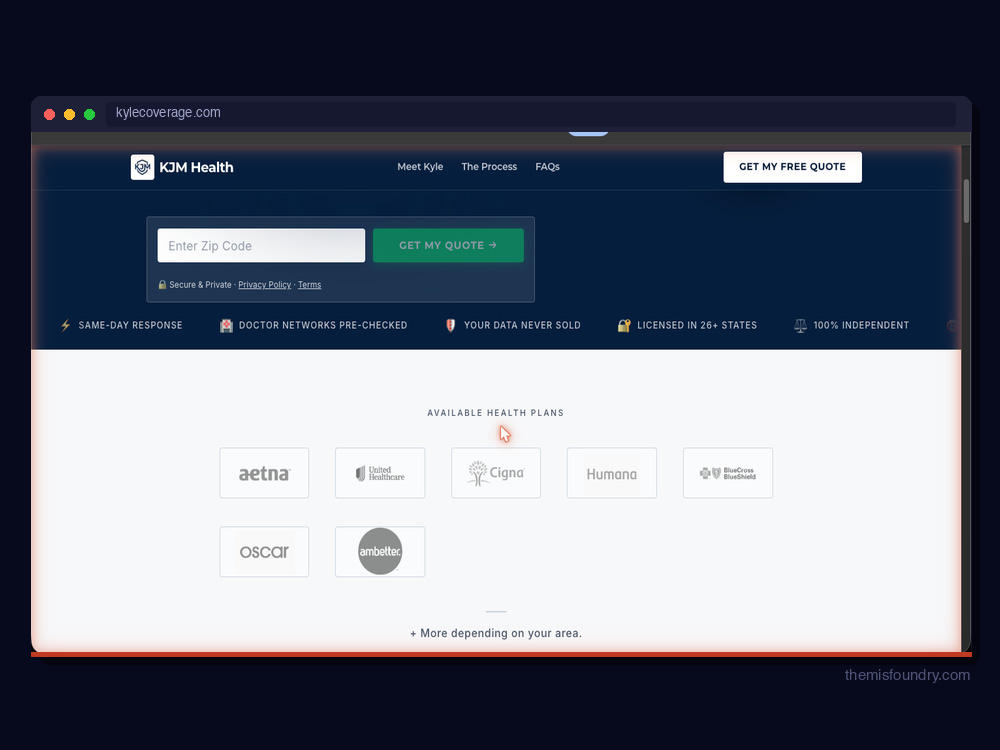Viewport: 1000px width, 750px height.
Task: Open the Terms link
Action: coord(309,284)
